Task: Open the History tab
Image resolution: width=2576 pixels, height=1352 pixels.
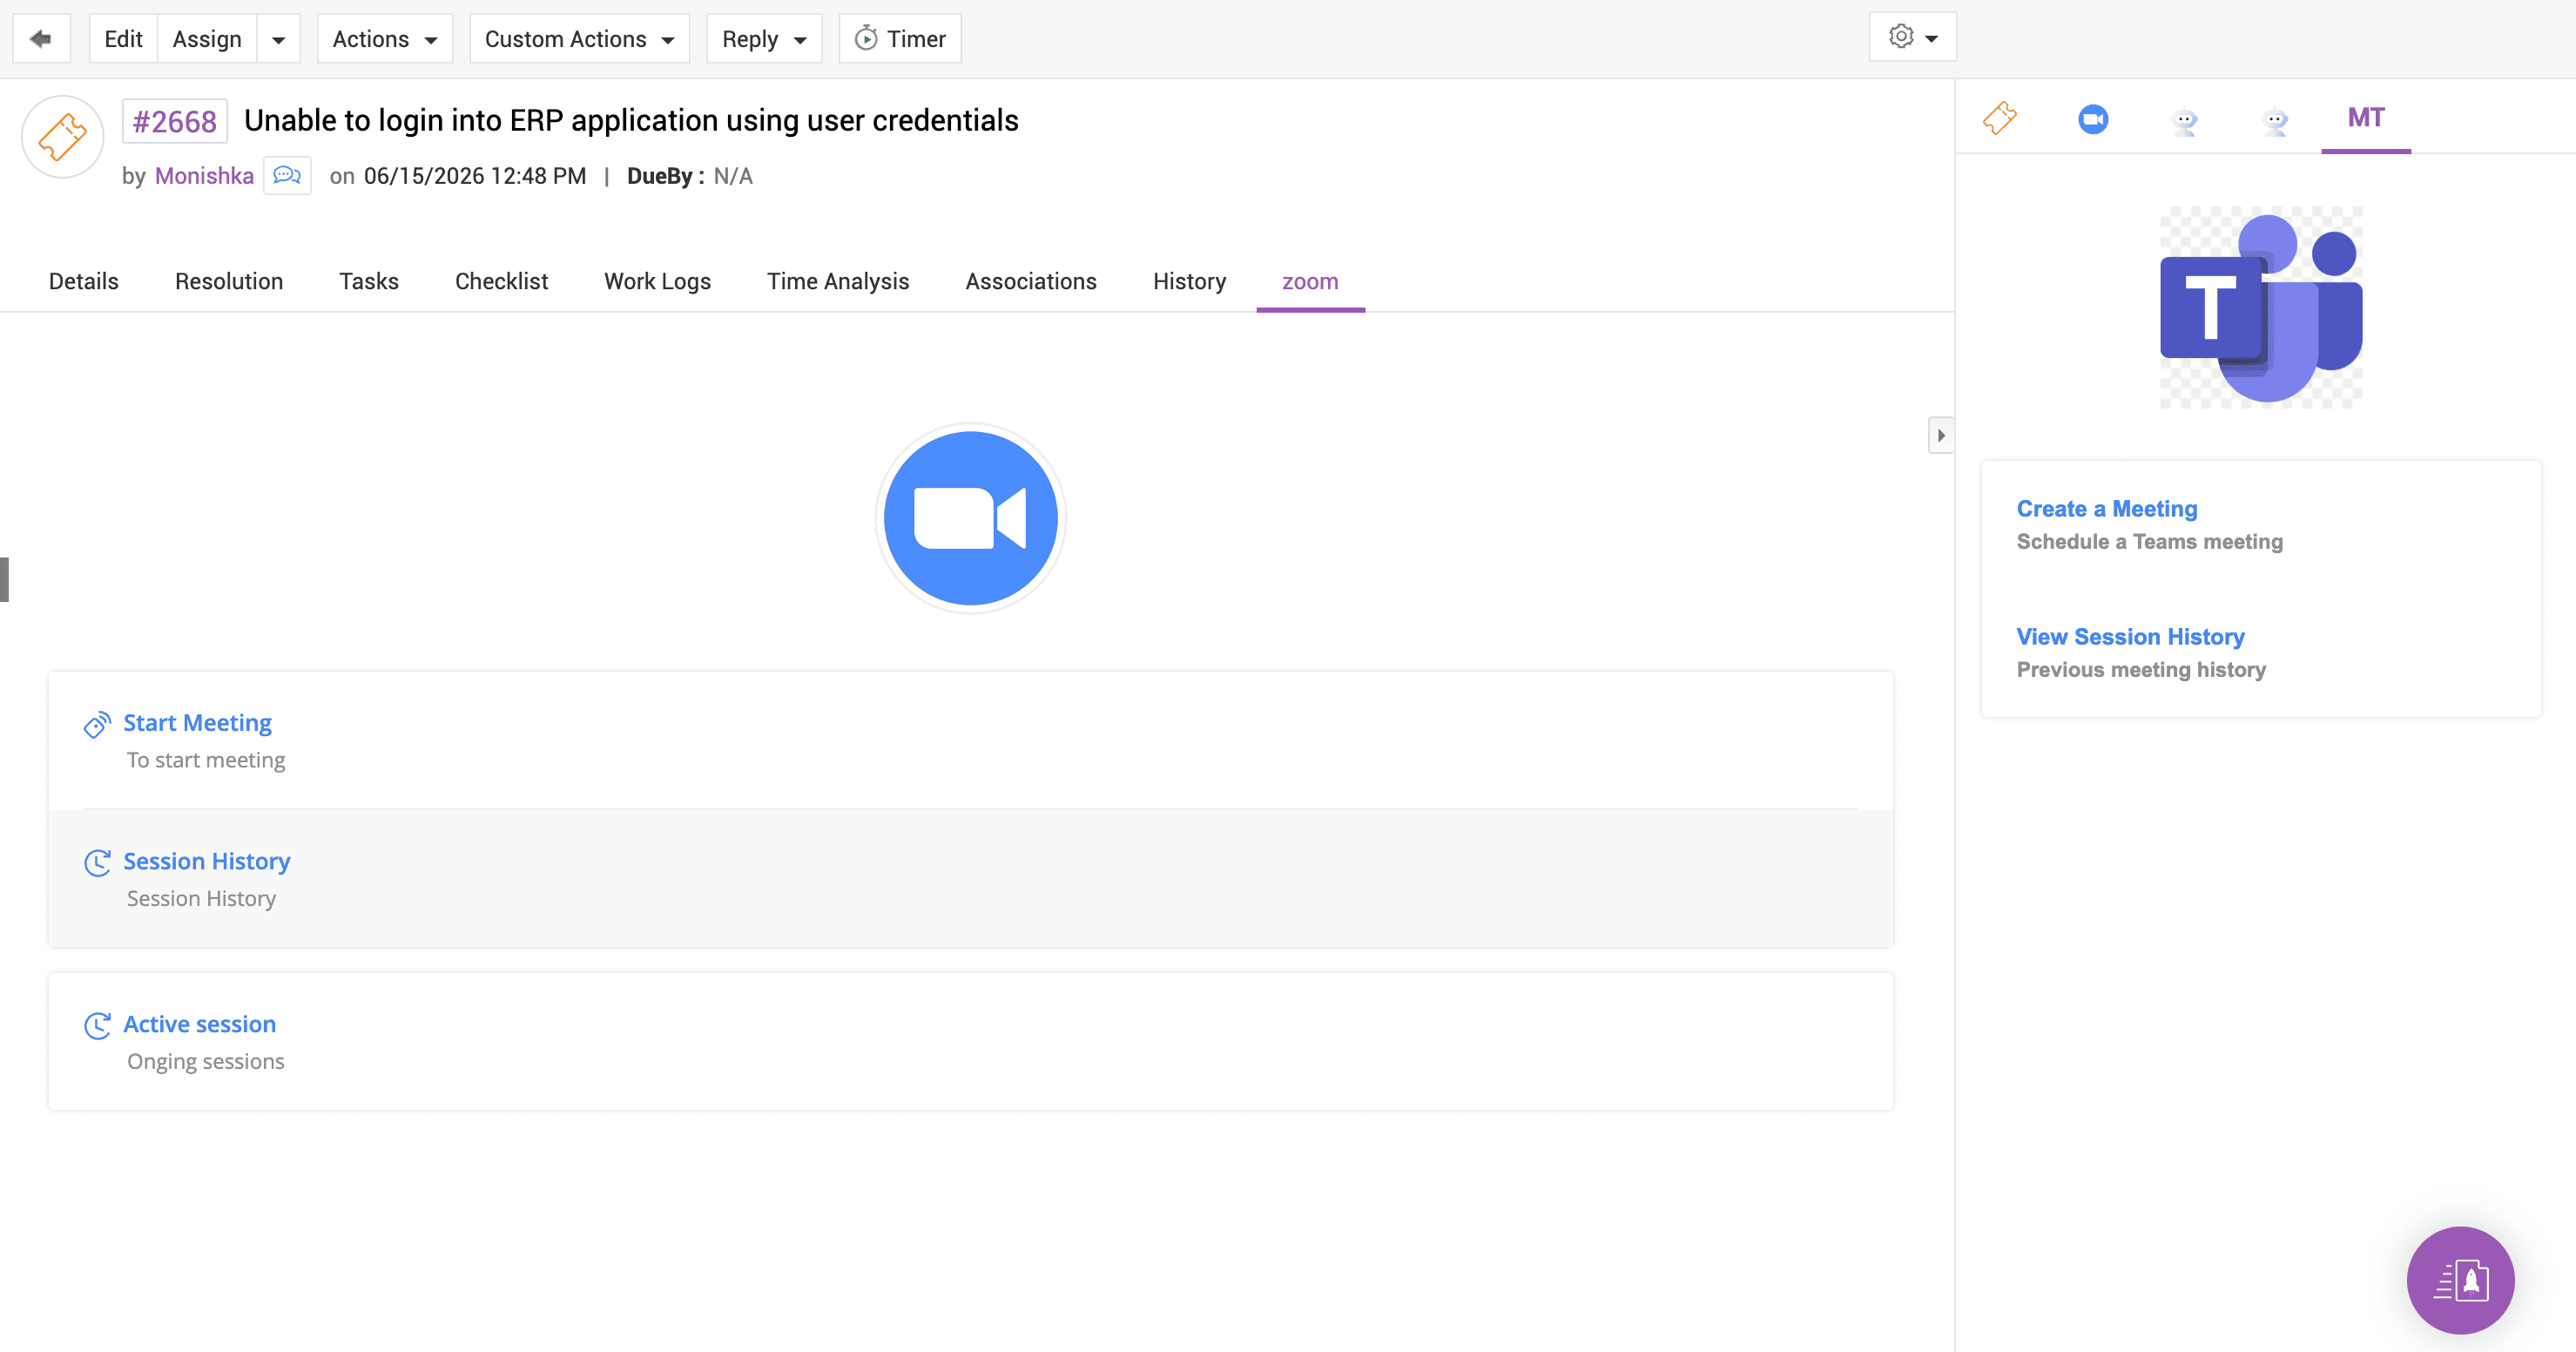Action: click(x=1189, y=281)
